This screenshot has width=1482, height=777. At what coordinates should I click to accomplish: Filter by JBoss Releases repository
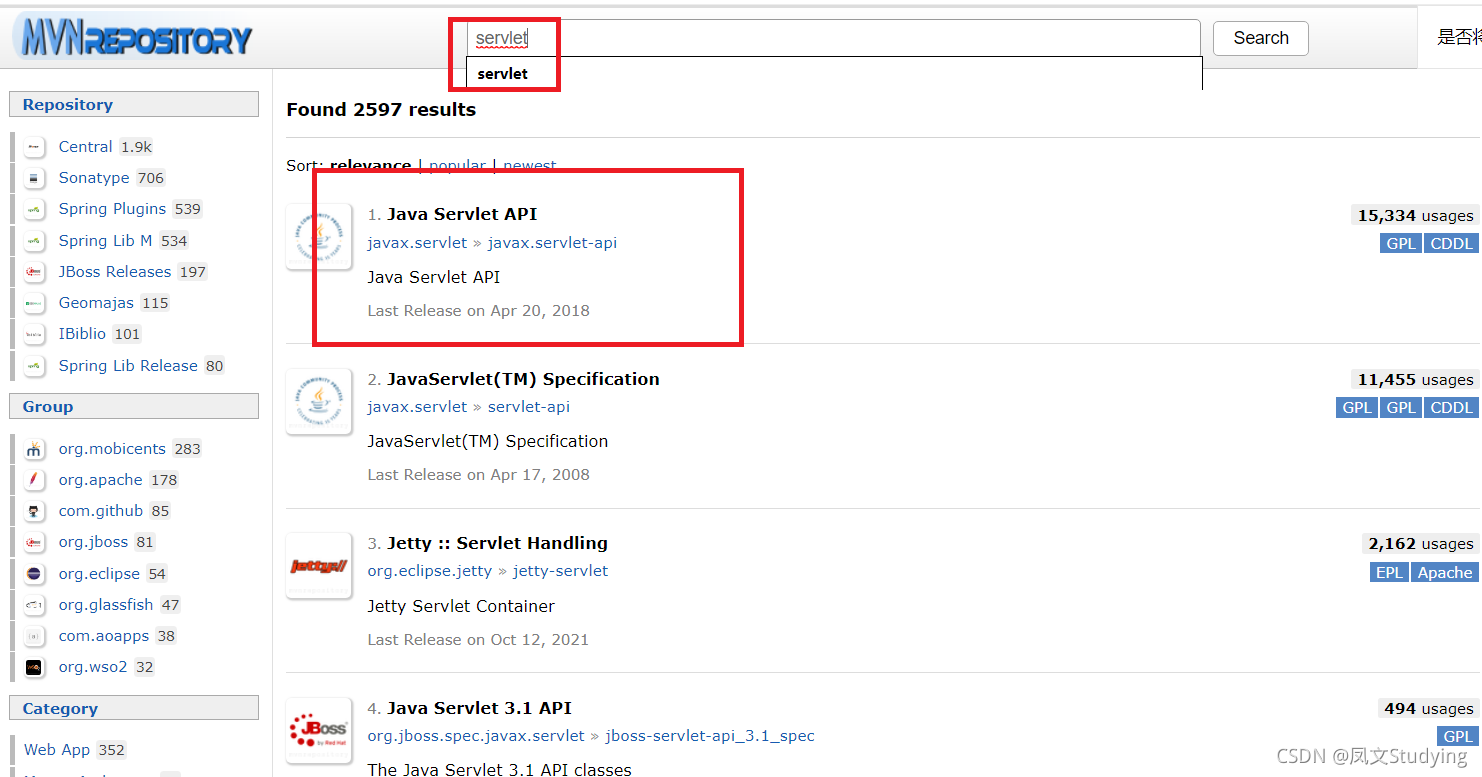click(x=115, y=272)
